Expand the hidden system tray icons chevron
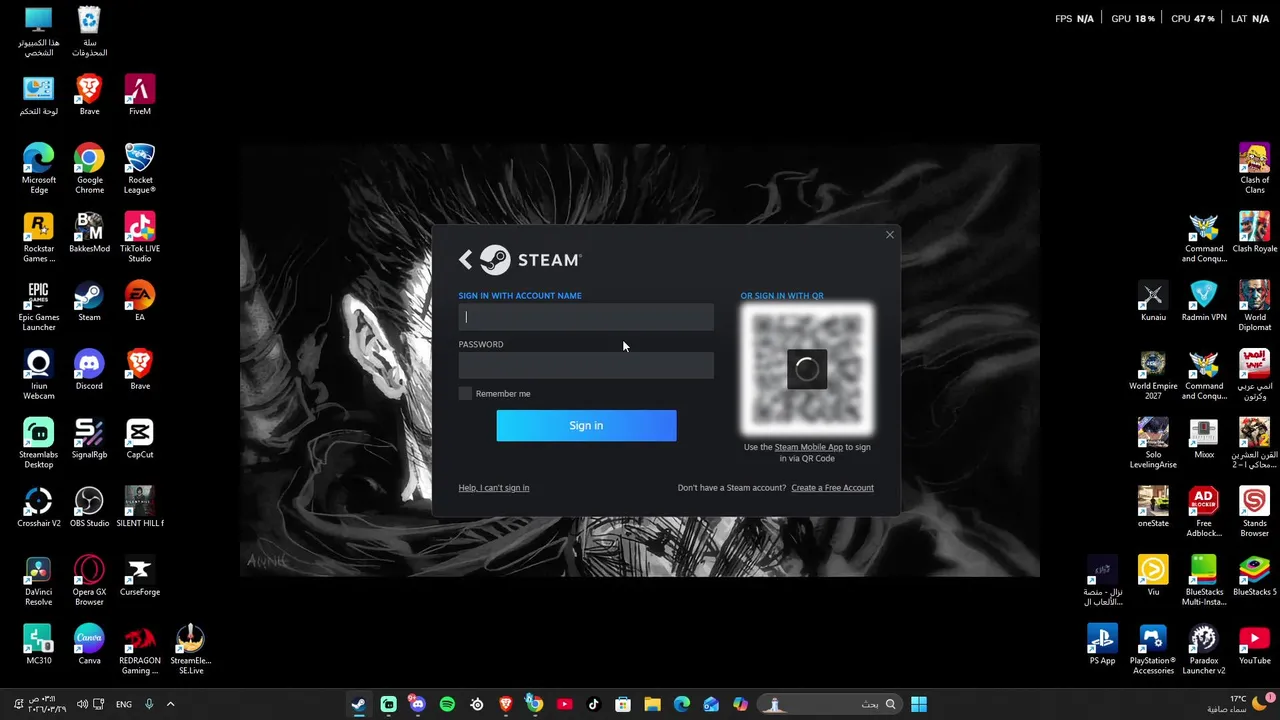Screen dimensions: 1280x720 tap(170, 704)
